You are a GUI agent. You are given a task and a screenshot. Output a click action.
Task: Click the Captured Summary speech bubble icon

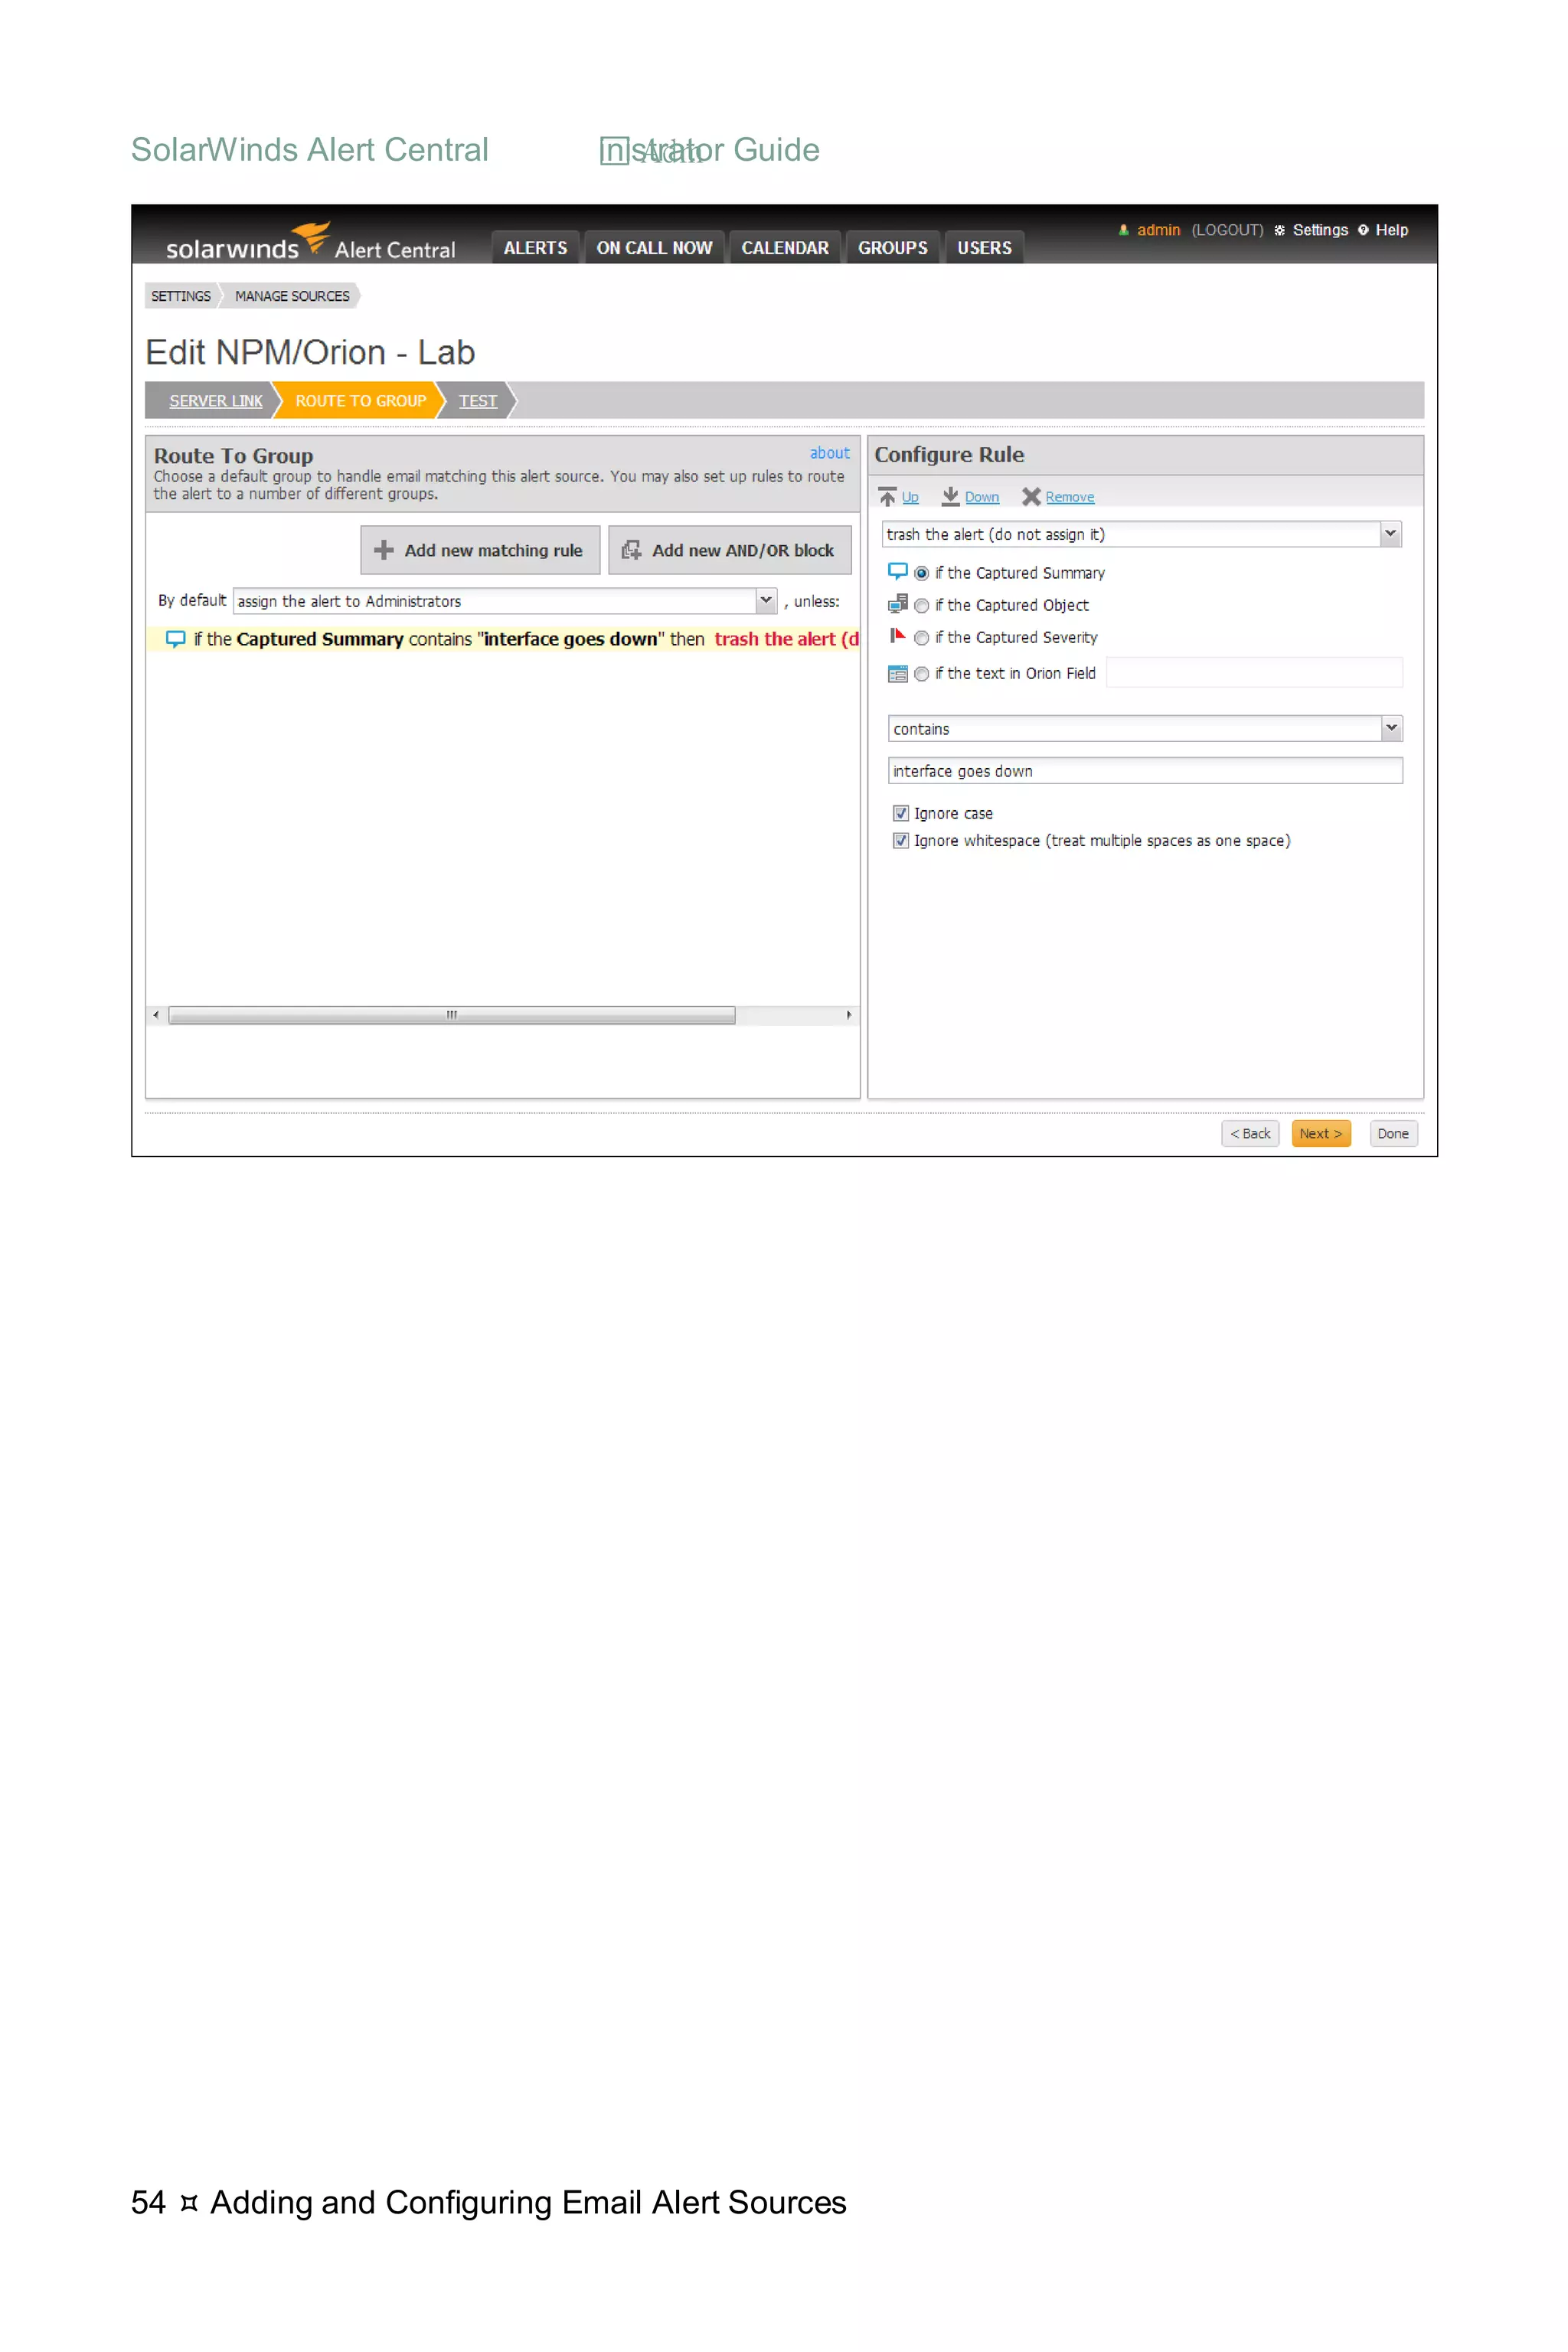(897, 572)
